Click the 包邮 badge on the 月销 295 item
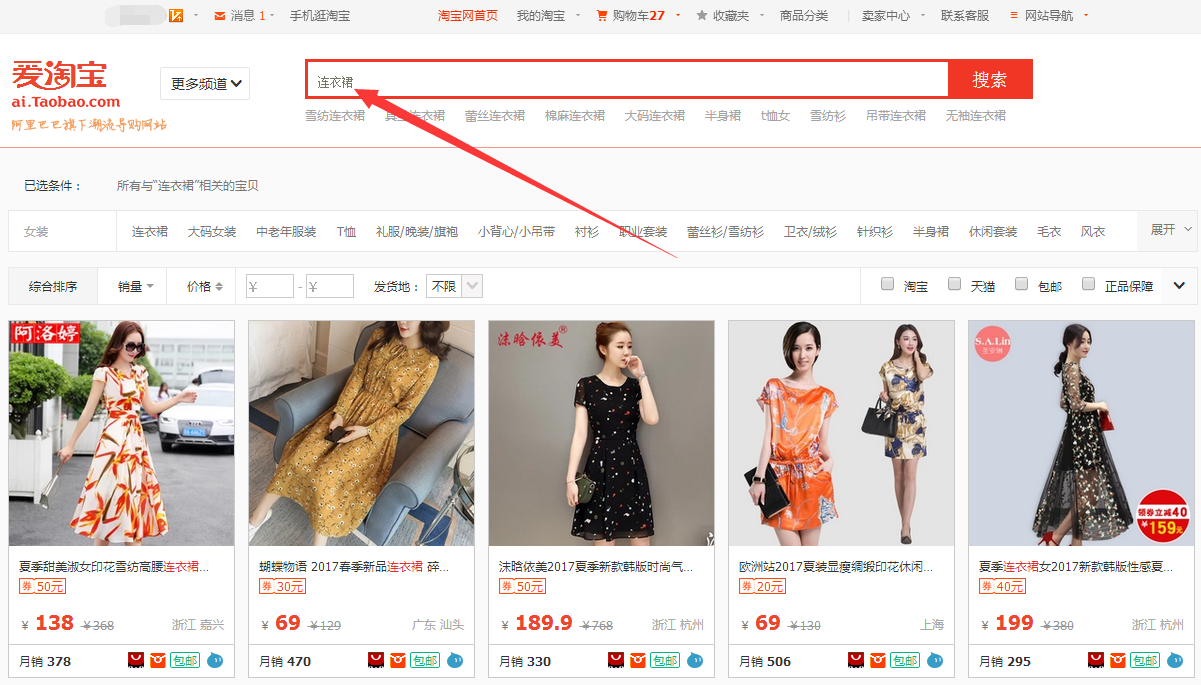This screenshot has height=685, width=1201. tap(1145, 660)
